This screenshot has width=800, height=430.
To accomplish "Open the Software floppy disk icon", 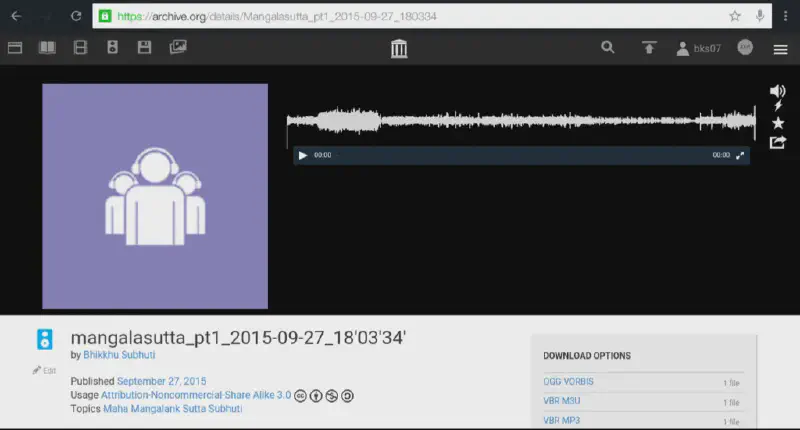I will coord(144,47).
